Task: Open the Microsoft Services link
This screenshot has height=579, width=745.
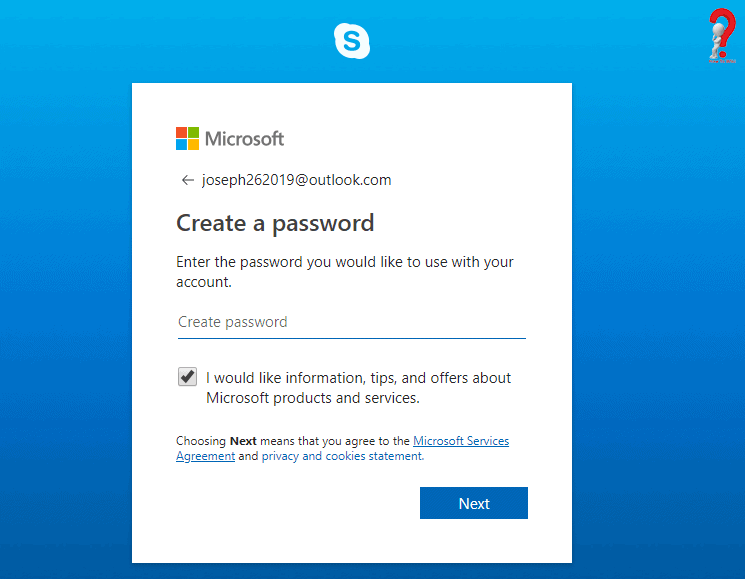Action: pyautogui.click(x=461, y=441)
